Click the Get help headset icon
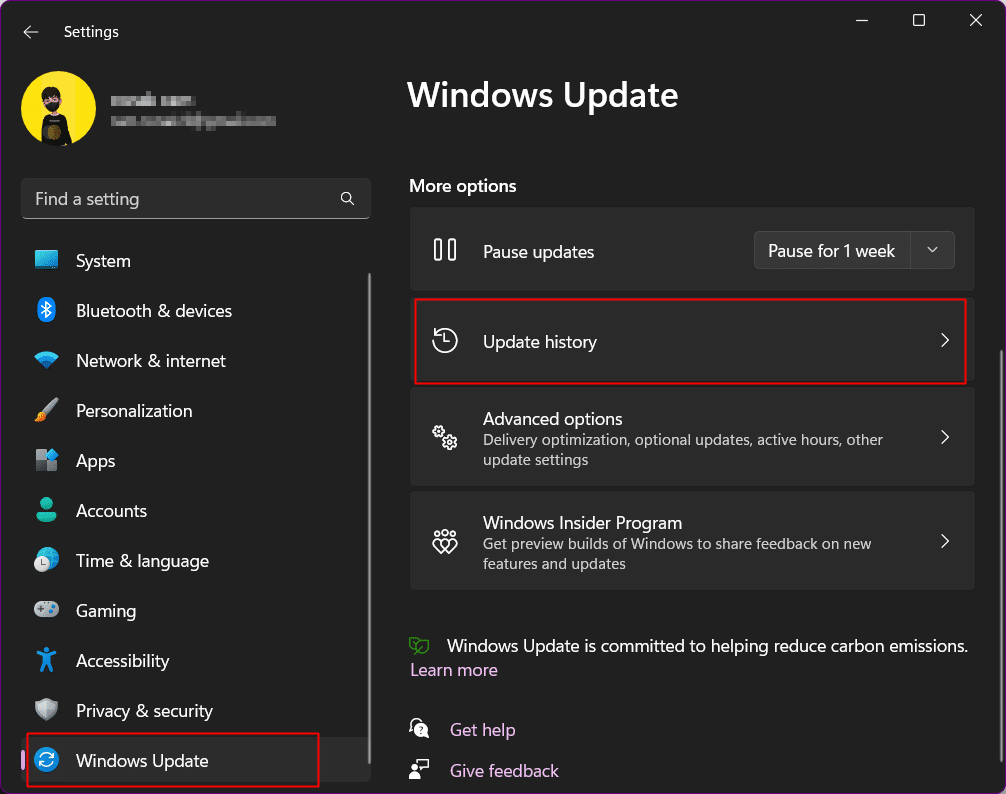 click(419, 729)
